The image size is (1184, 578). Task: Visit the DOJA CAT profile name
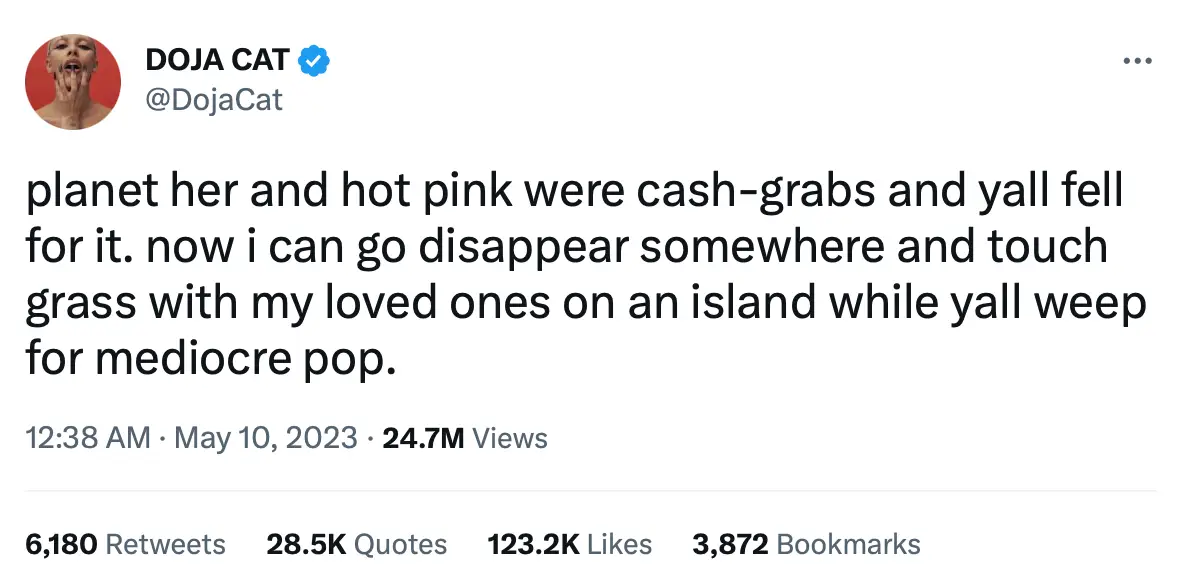(216, 60)
